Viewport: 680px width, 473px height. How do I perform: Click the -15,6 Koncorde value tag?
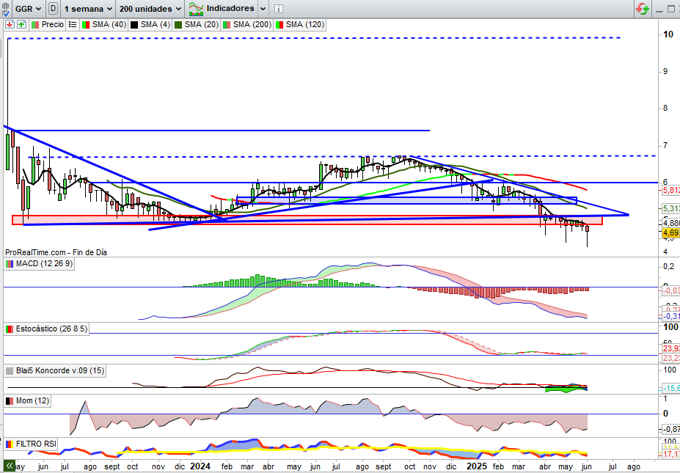671,388
